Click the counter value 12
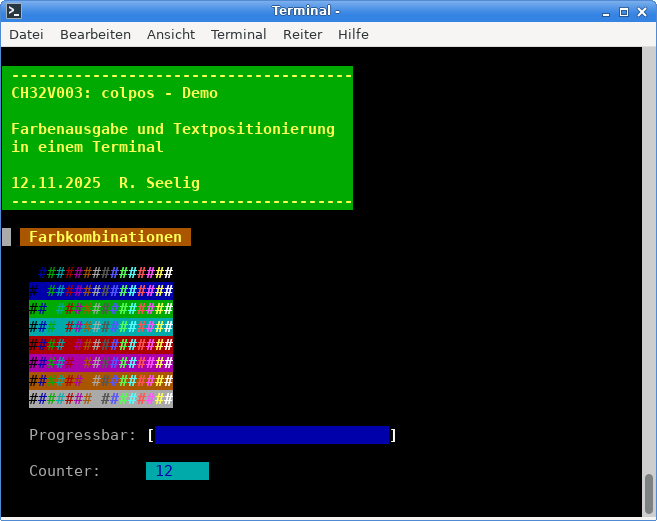 pos(165,471)
